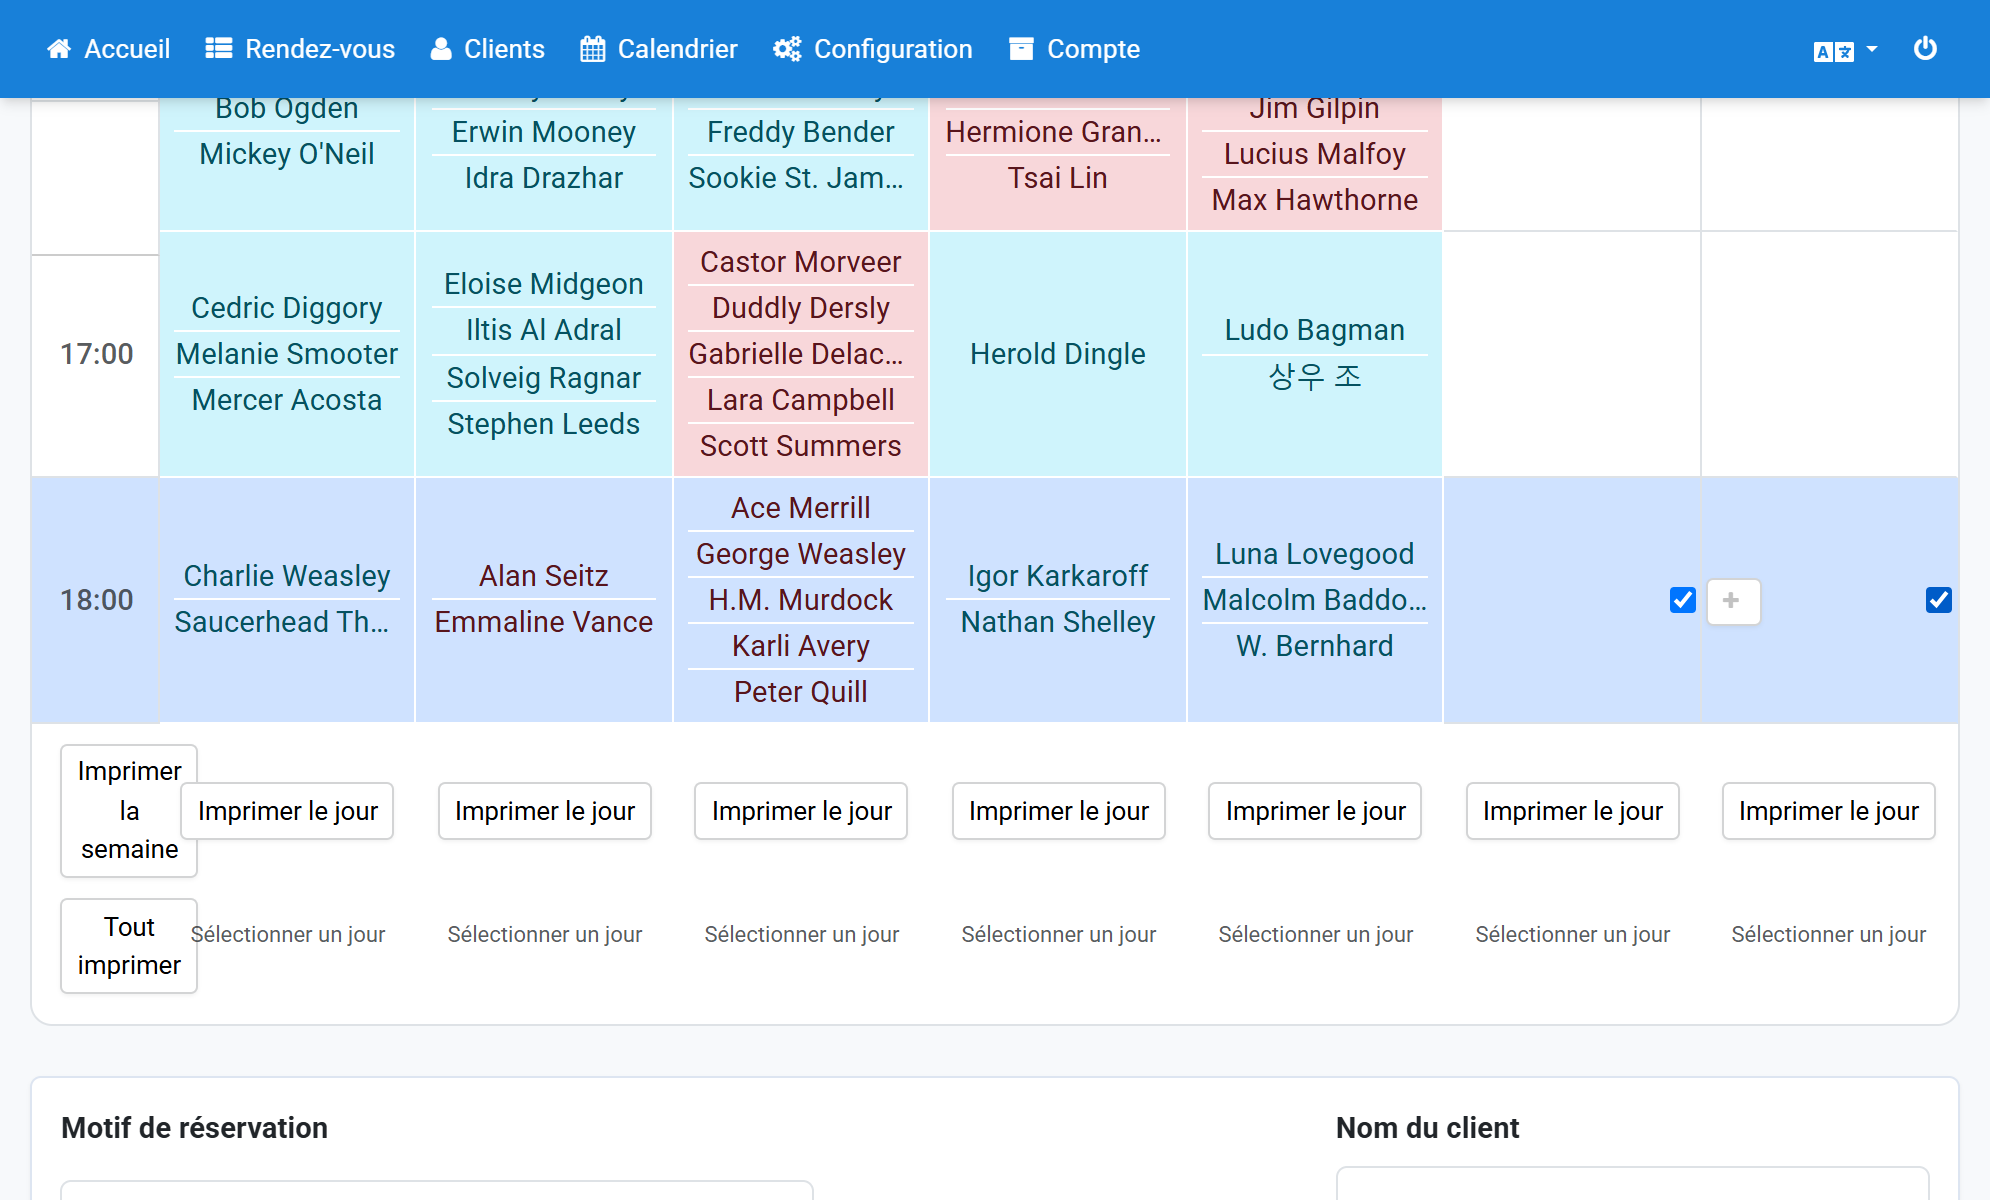Click the Rendez-vous list icon
This screenshot has width=1990, height=1200.
pos(219,49)
